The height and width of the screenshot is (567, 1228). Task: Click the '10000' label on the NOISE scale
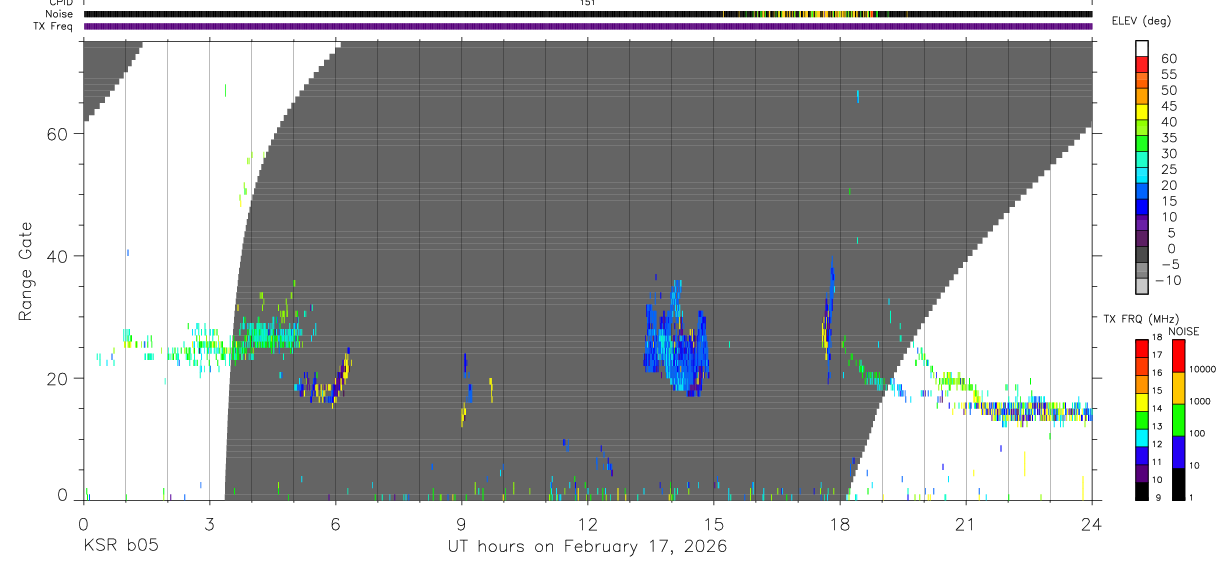coord(1200,369)
